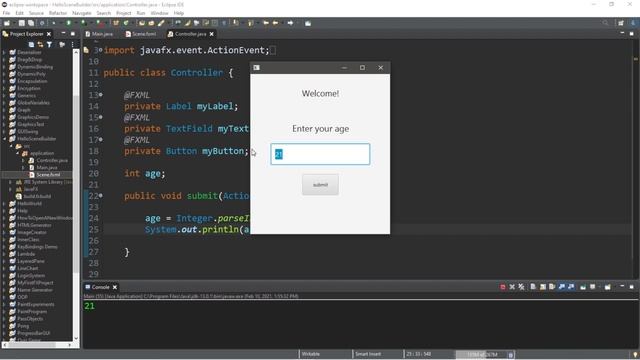Screen dimensions: 640x360
Task: Click the submit button in the app window
Action: (320, 184)
